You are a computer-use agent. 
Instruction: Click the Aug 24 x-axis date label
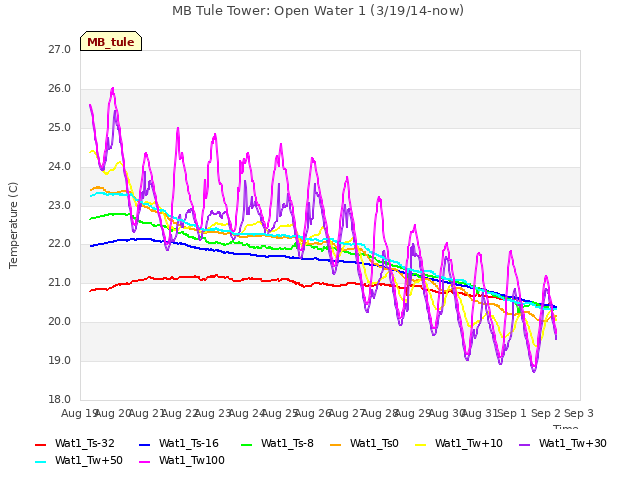click(246, 413)
